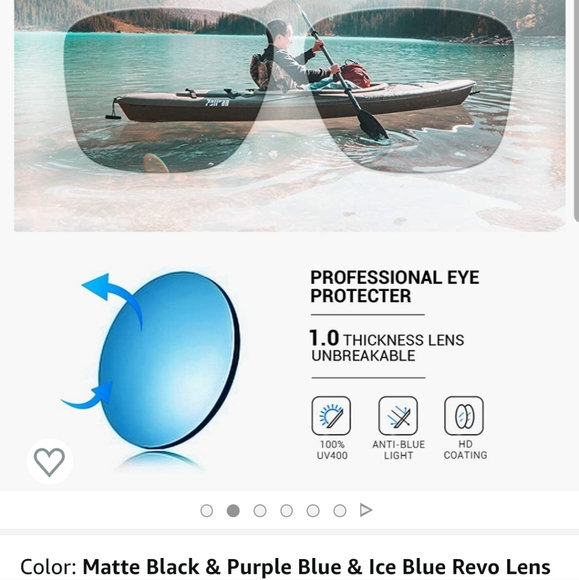Viewport: 579px width, 580px height.
Task: Click the blue circular lens illustration
Action: [x=169, y=360]
